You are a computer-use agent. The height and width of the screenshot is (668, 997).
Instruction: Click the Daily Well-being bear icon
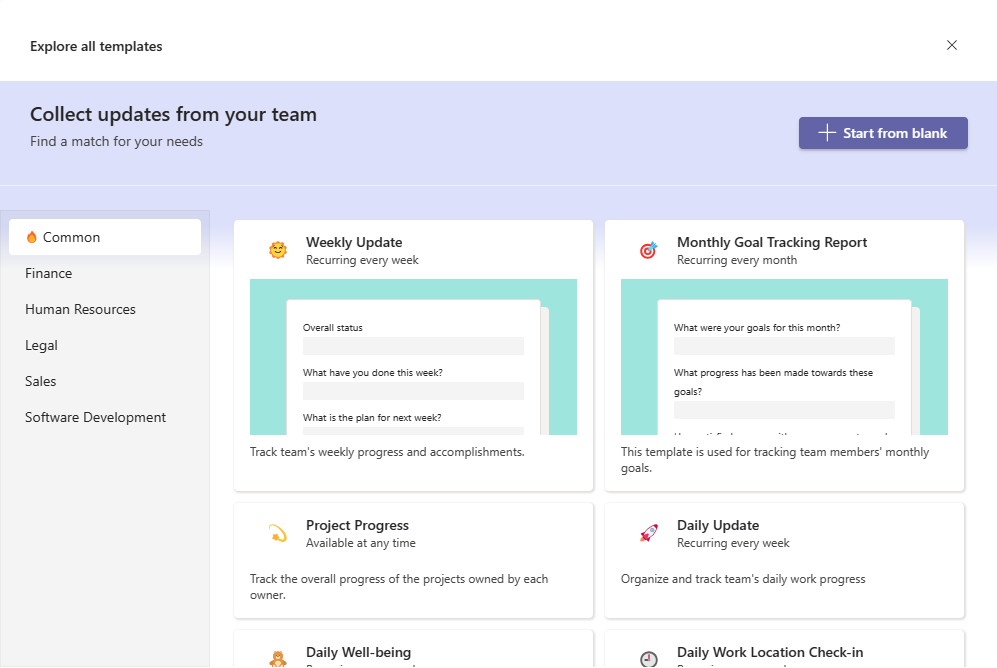[x=278, y=658]
